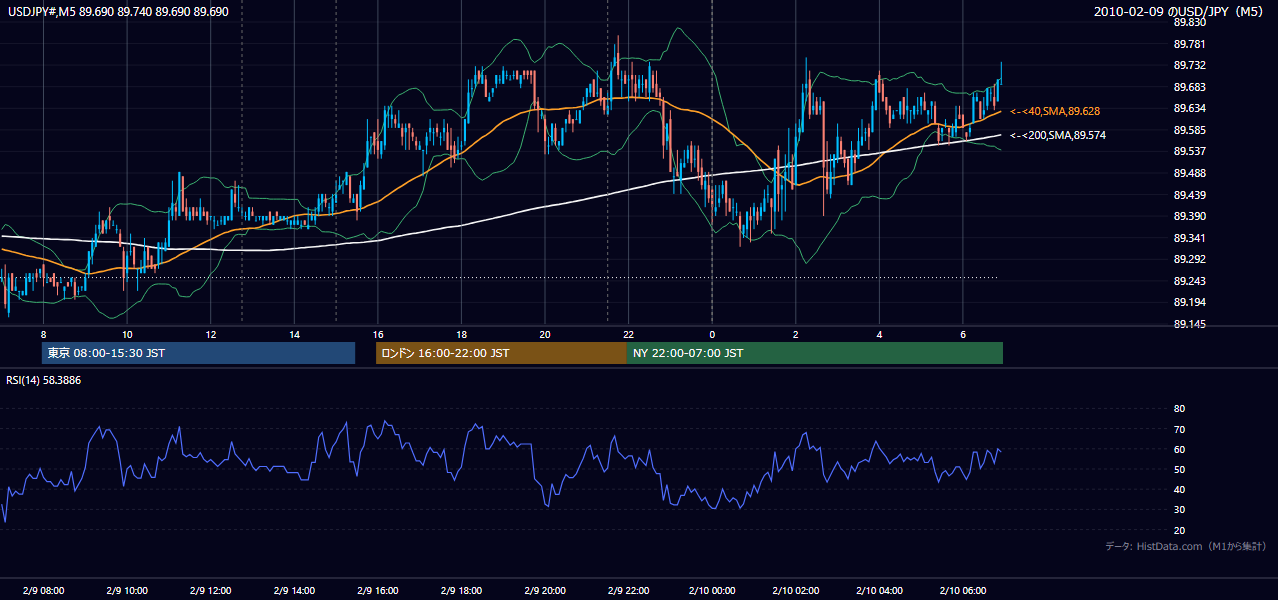Click price axis label 89.243

click(1190, 281)
